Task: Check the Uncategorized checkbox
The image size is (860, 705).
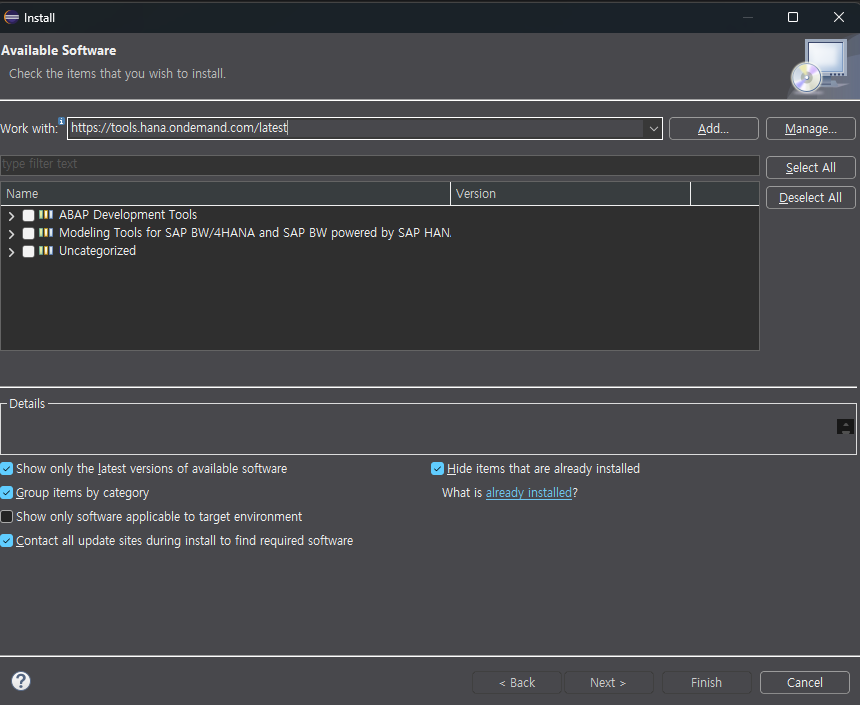Action: tap(29, 252)
